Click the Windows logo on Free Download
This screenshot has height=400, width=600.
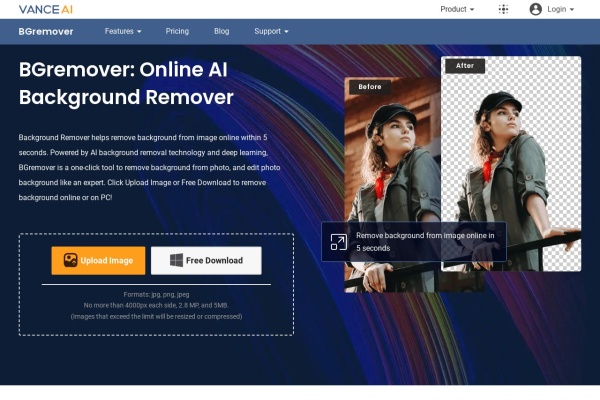[x=176, y=260]
